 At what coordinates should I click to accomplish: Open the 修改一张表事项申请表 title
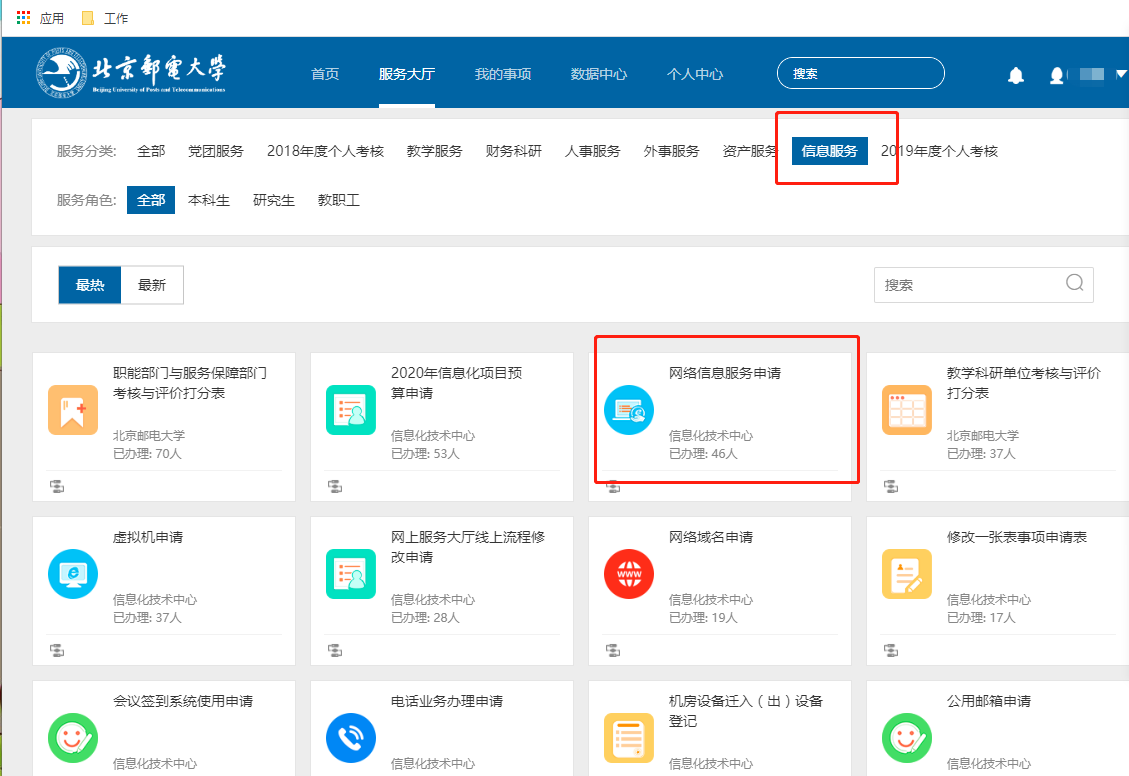(1017, 537)
